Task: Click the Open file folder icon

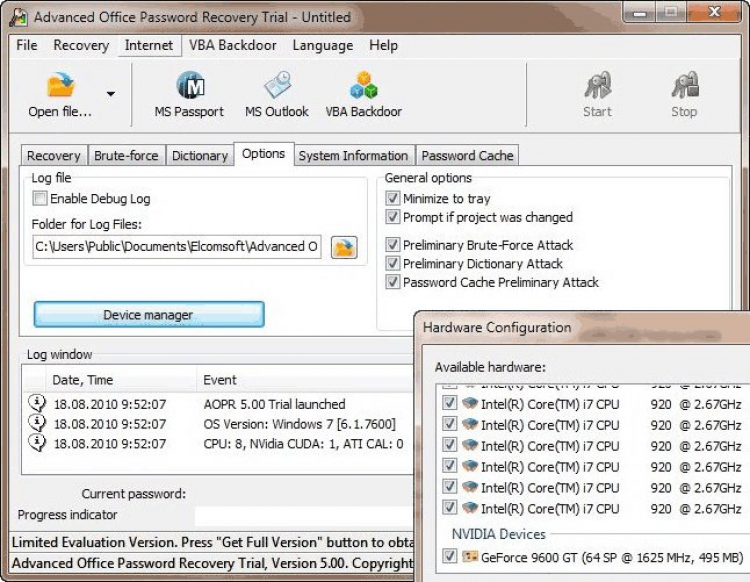Action: [61, 86]
